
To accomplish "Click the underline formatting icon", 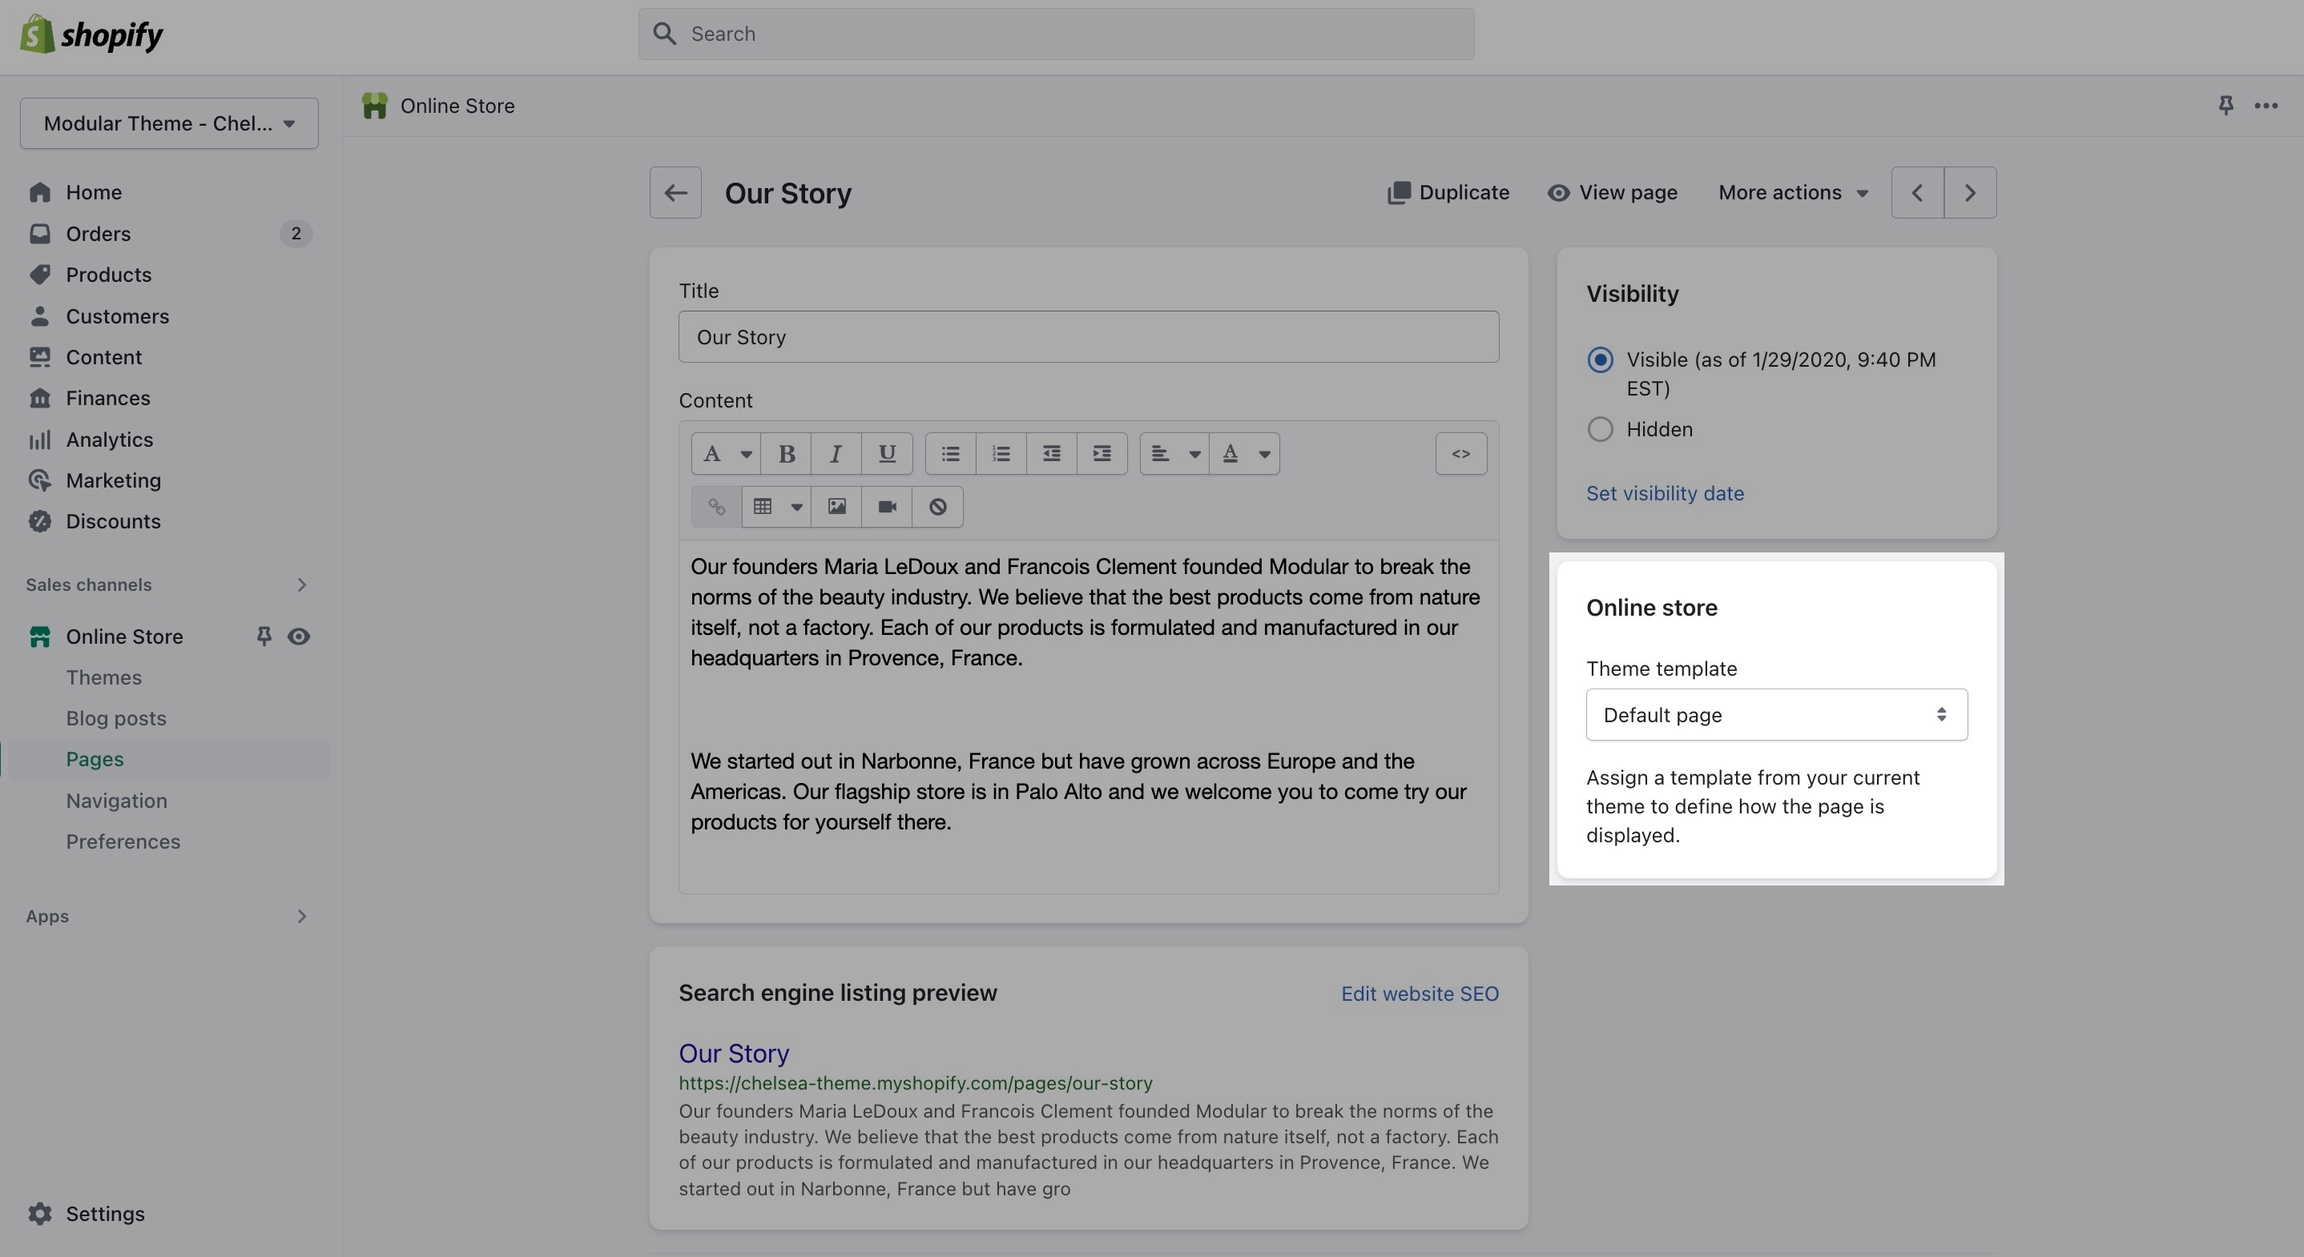I will click(886, 454).
